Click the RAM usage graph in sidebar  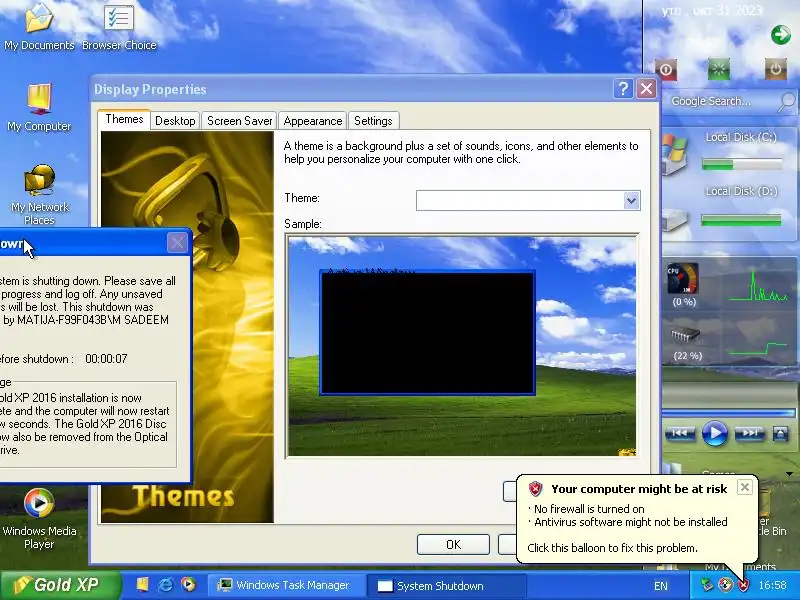758,347
